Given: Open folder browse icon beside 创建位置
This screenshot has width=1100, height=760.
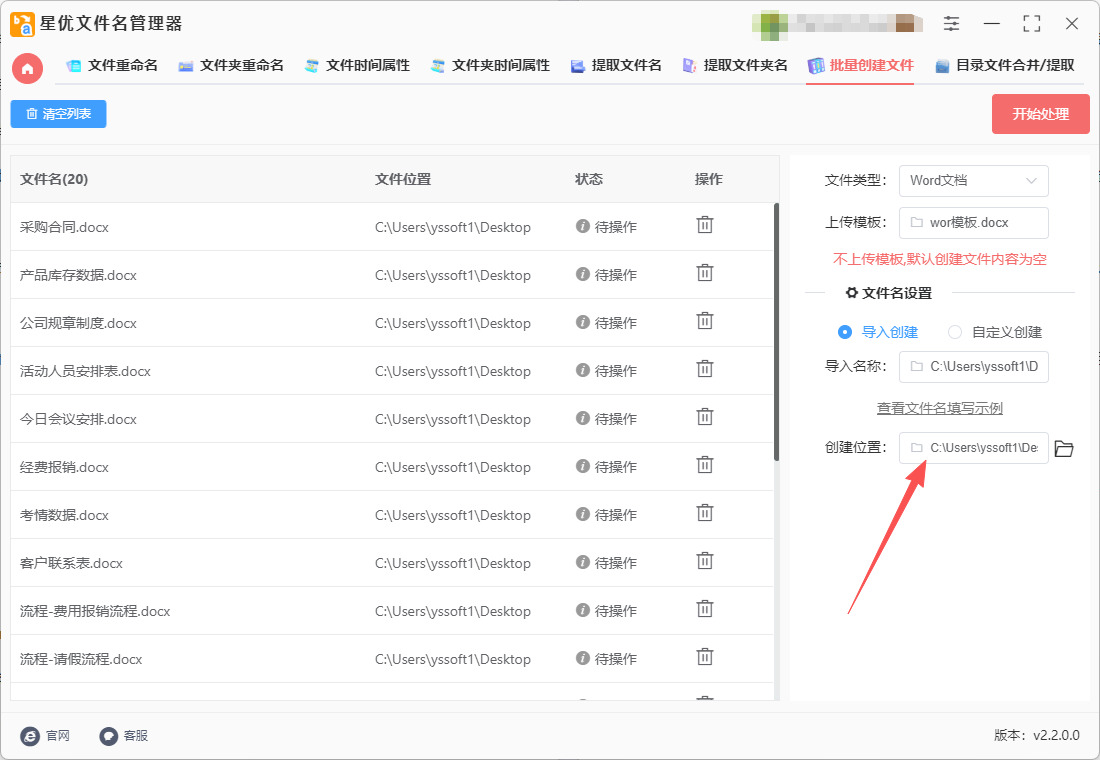Looking at the screenshot, I should pyautogui.click(x=1064, y=449).
